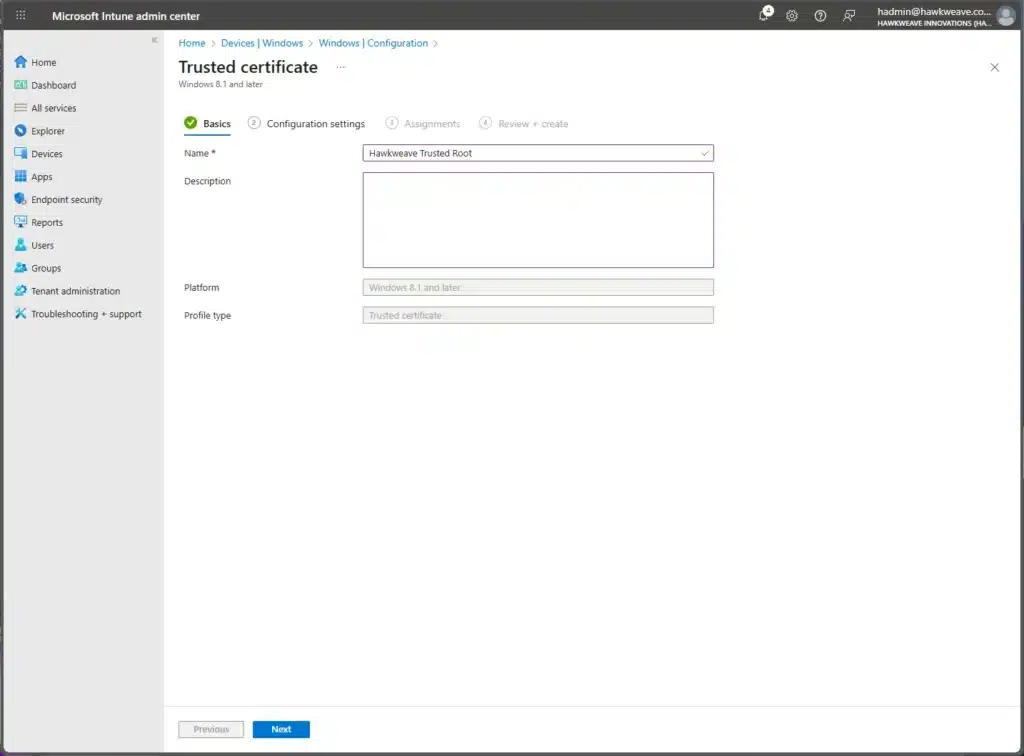Open Troubleshooting + support in sidebar

86,314
